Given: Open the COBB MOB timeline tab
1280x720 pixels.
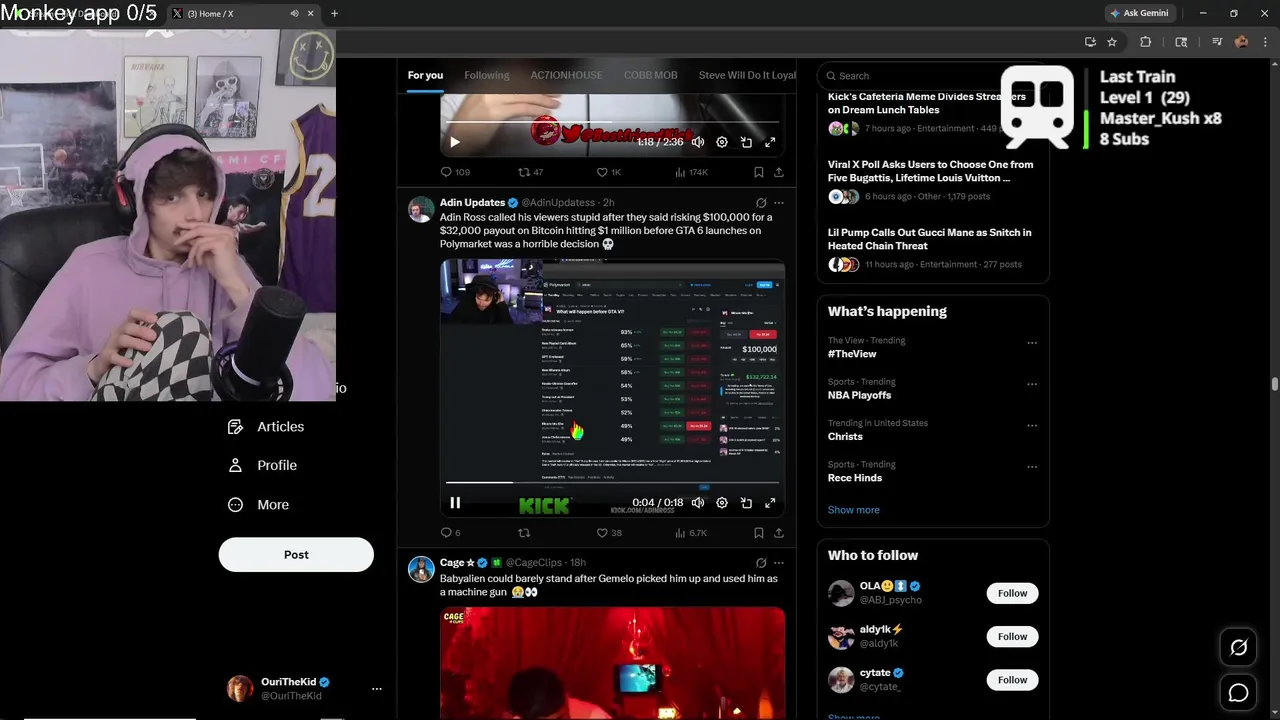Looking at the screenshot, I should point(651,75).
